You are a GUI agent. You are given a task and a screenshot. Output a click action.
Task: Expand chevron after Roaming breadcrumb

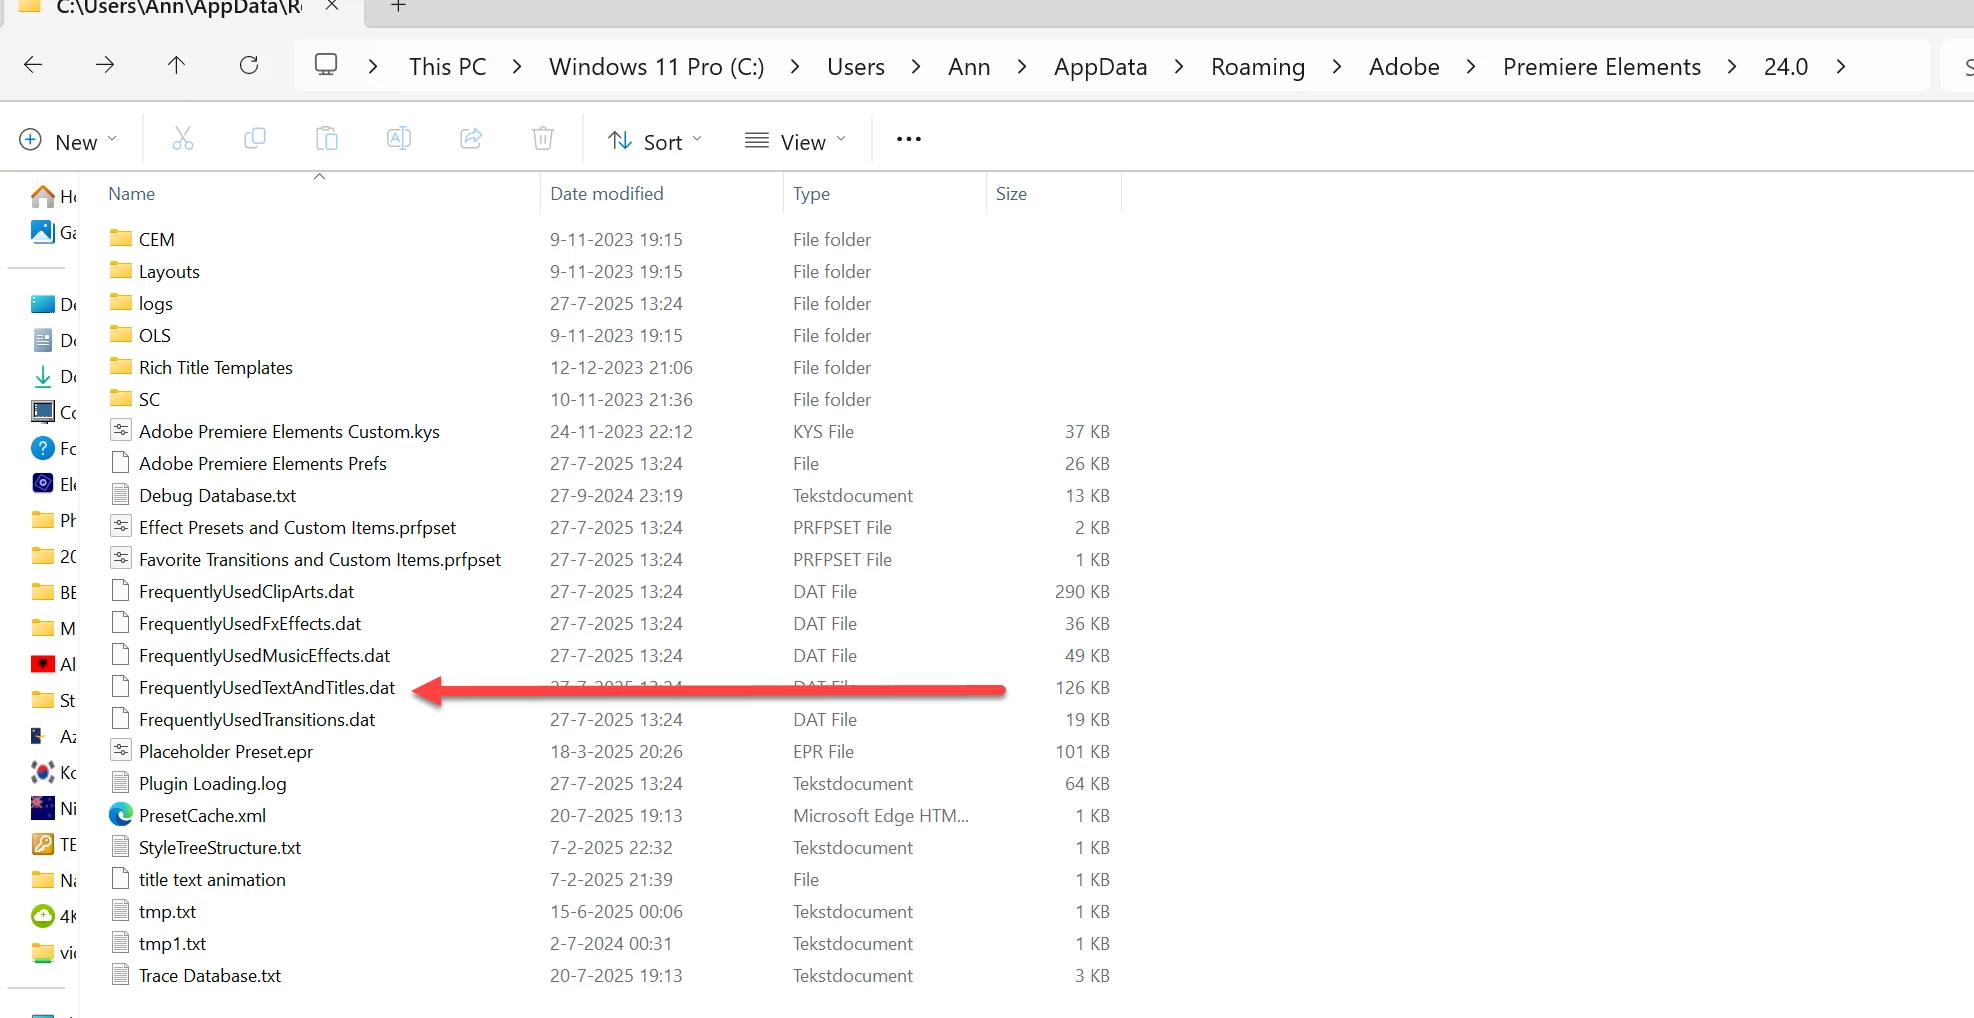pos(1337,67)
